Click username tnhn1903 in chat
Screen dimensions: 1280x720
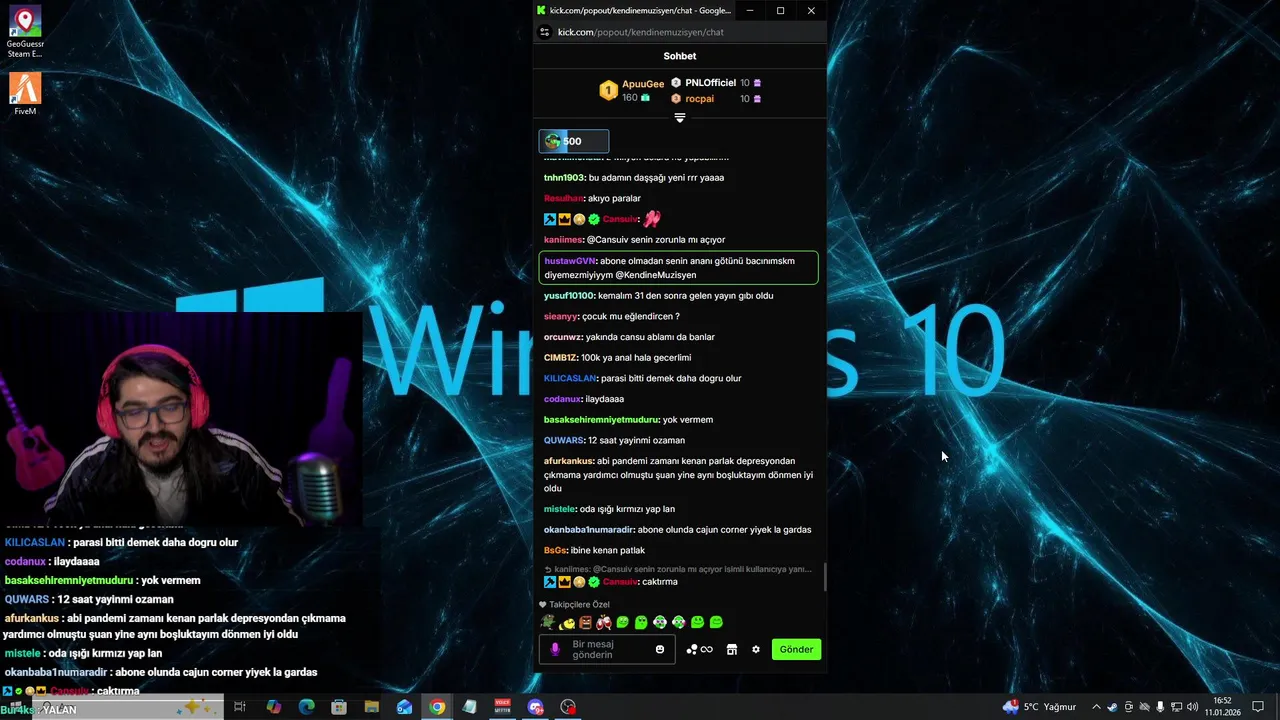click(x=564, y=178)
